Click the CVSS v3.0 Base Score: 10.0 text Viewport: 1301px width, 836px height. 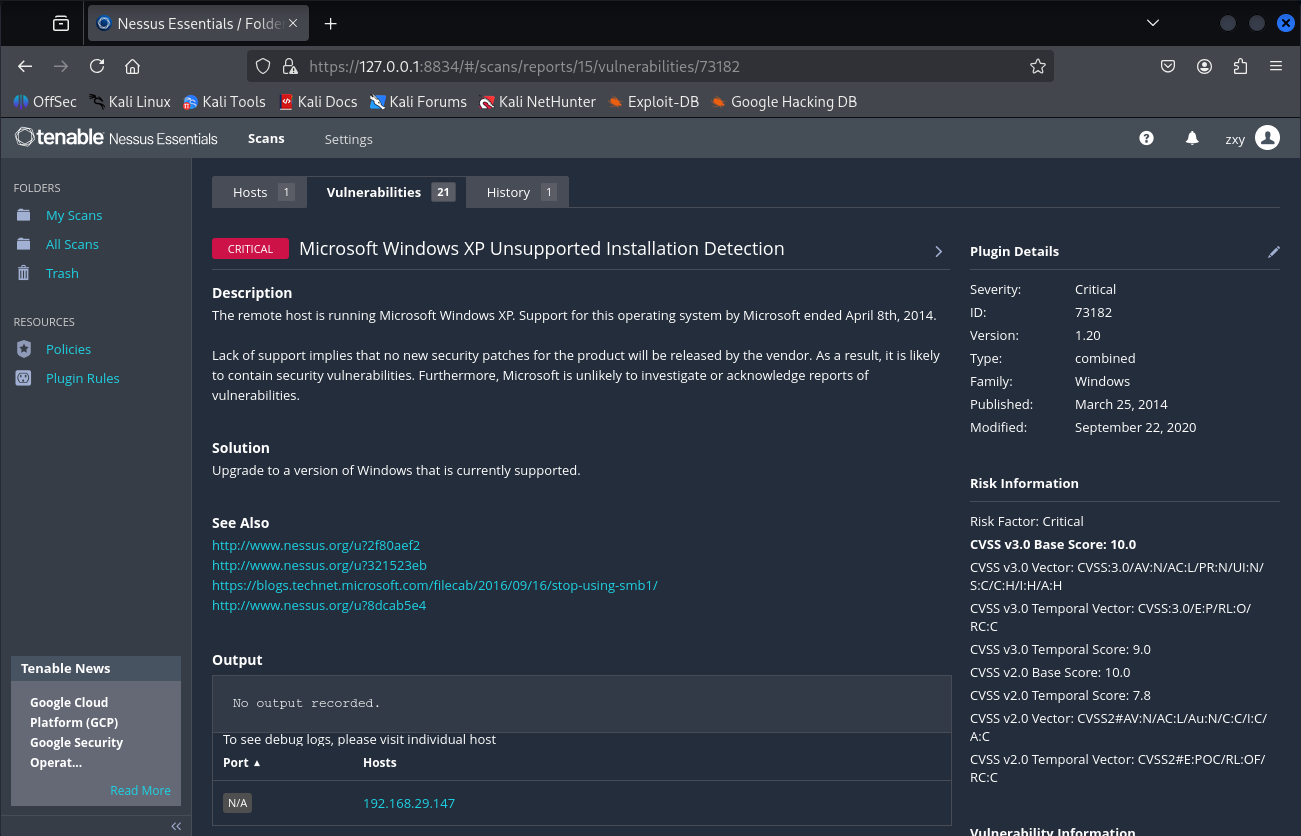[1053, 545]
